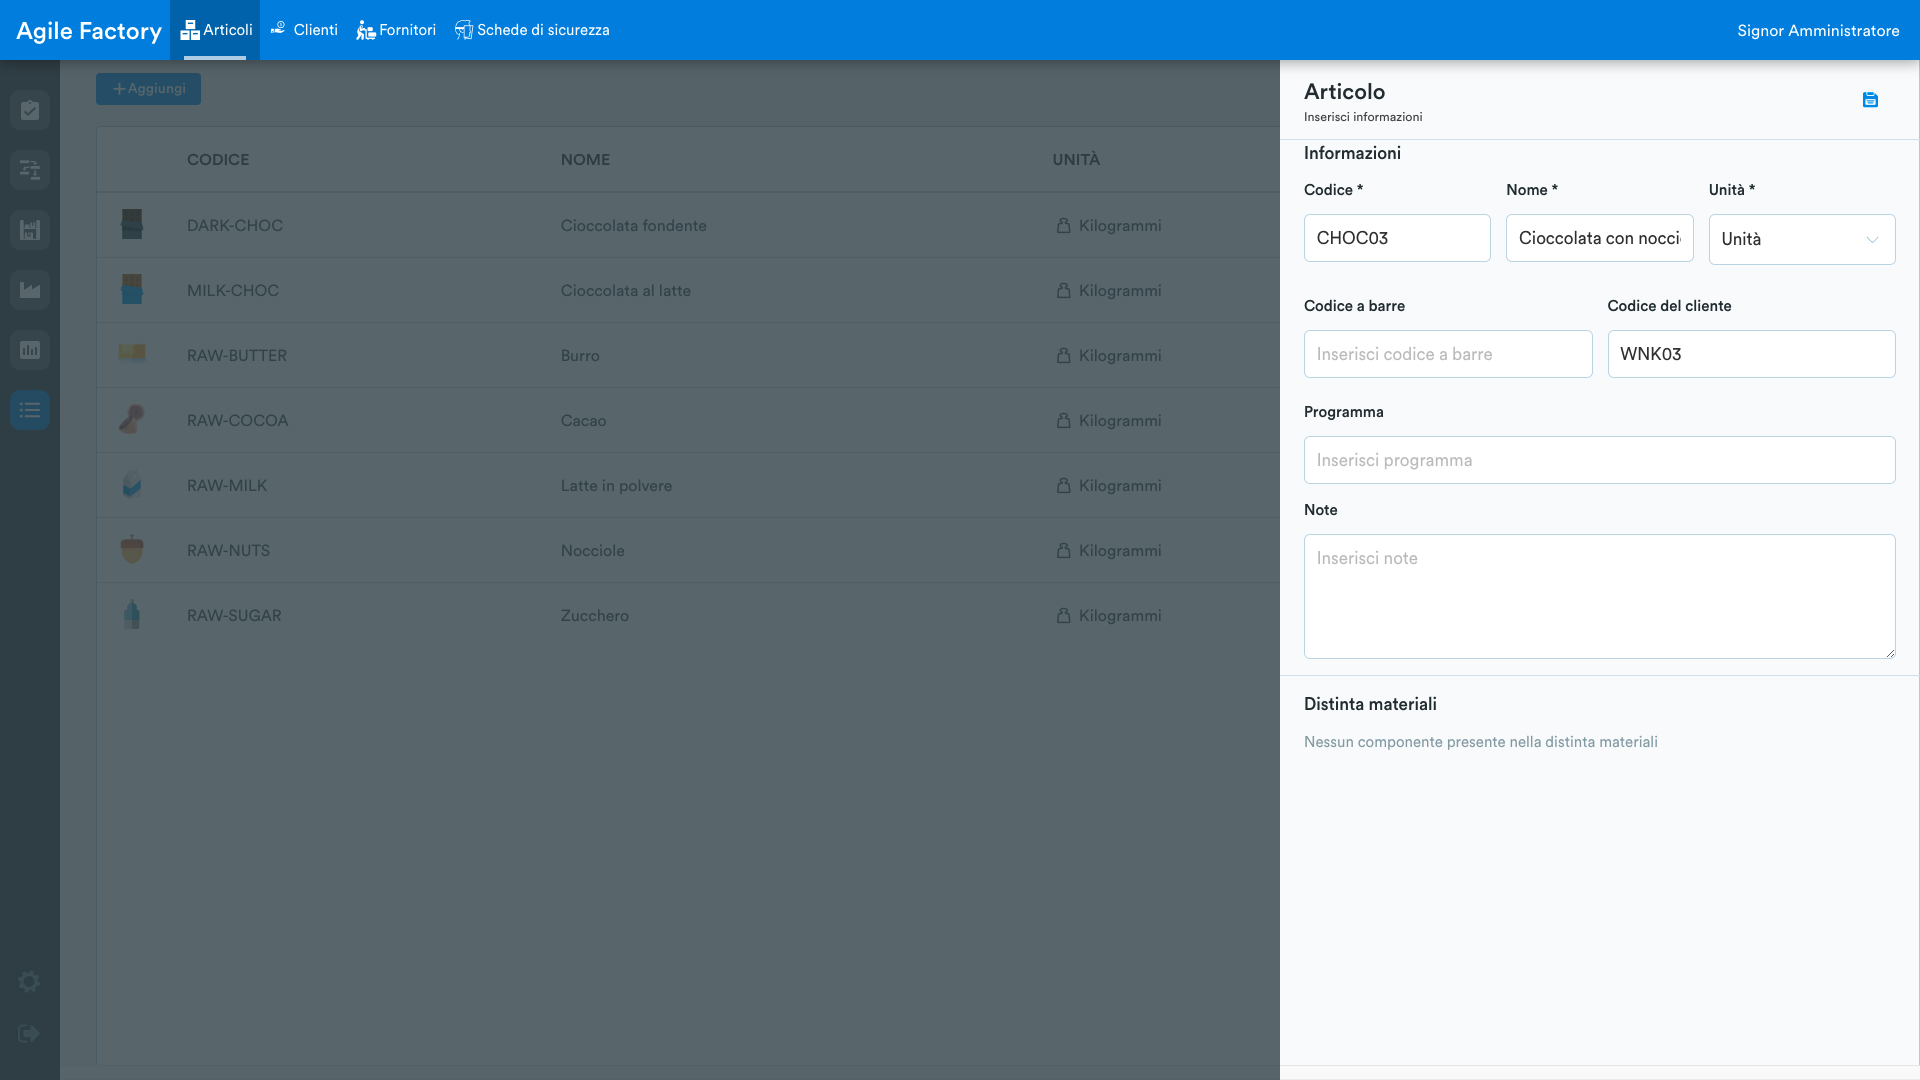Click the RAW-MILK code cell
Viewport: 1920px width, 1080px height.
[x=227, y=485]
